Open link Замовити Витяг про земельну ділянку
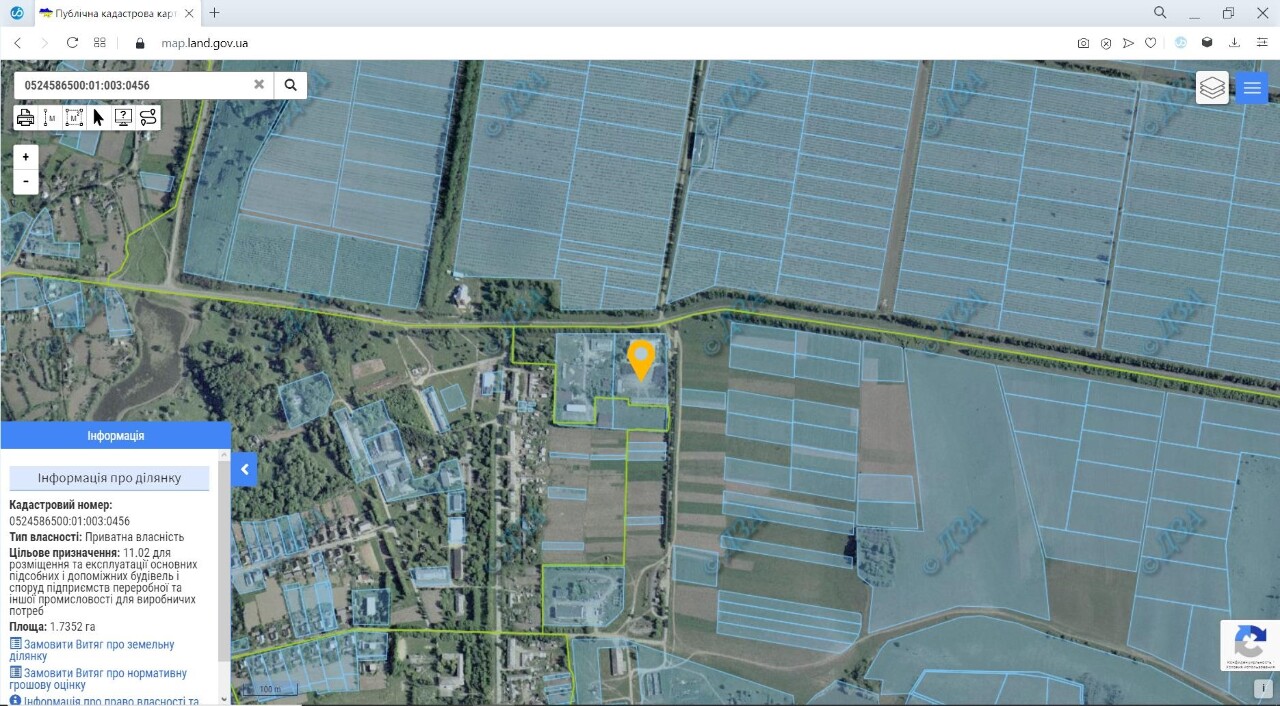Viewport: 1280px width, 706px height. (x=91, y=650)
